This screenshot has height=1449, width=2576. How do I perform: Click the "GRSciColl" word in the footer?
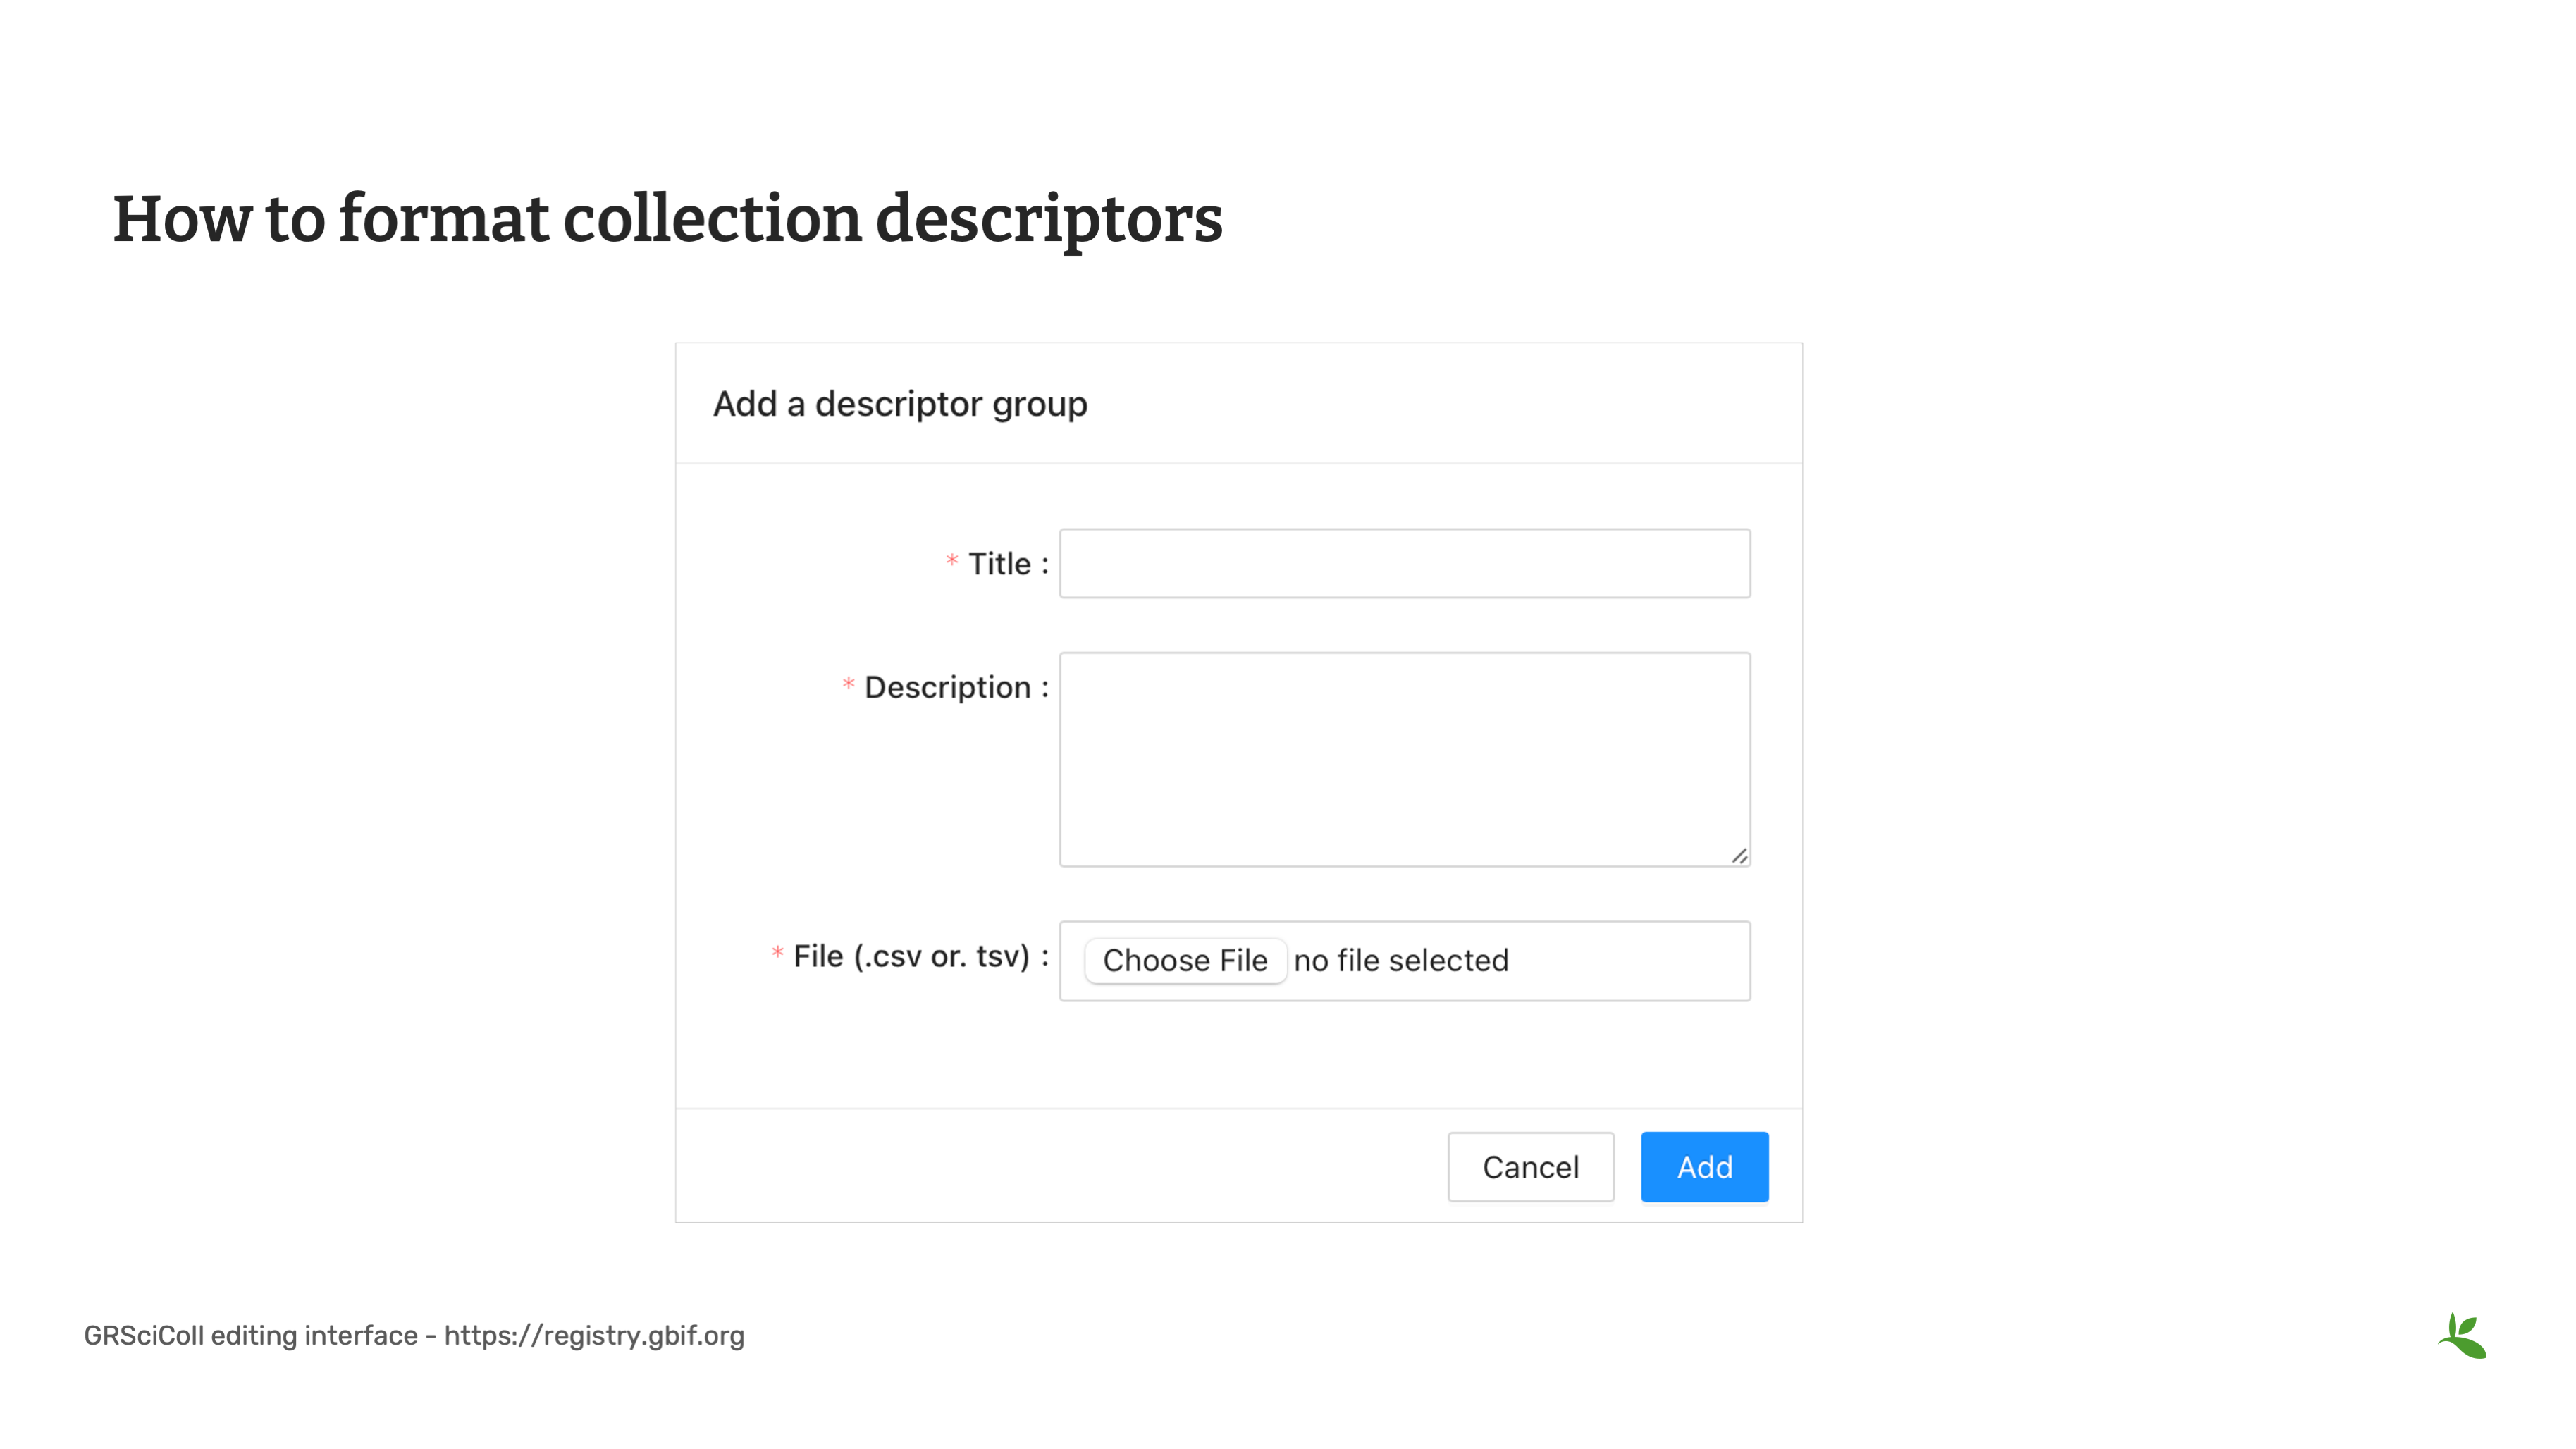[x=144, y=1336]
